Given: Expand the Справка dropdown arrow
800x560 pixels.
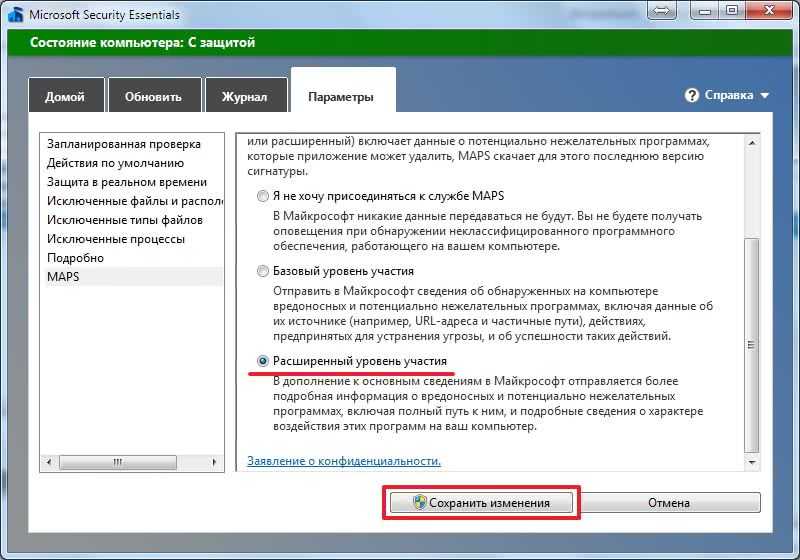Looking at the screenshot, I should point(764,95).
